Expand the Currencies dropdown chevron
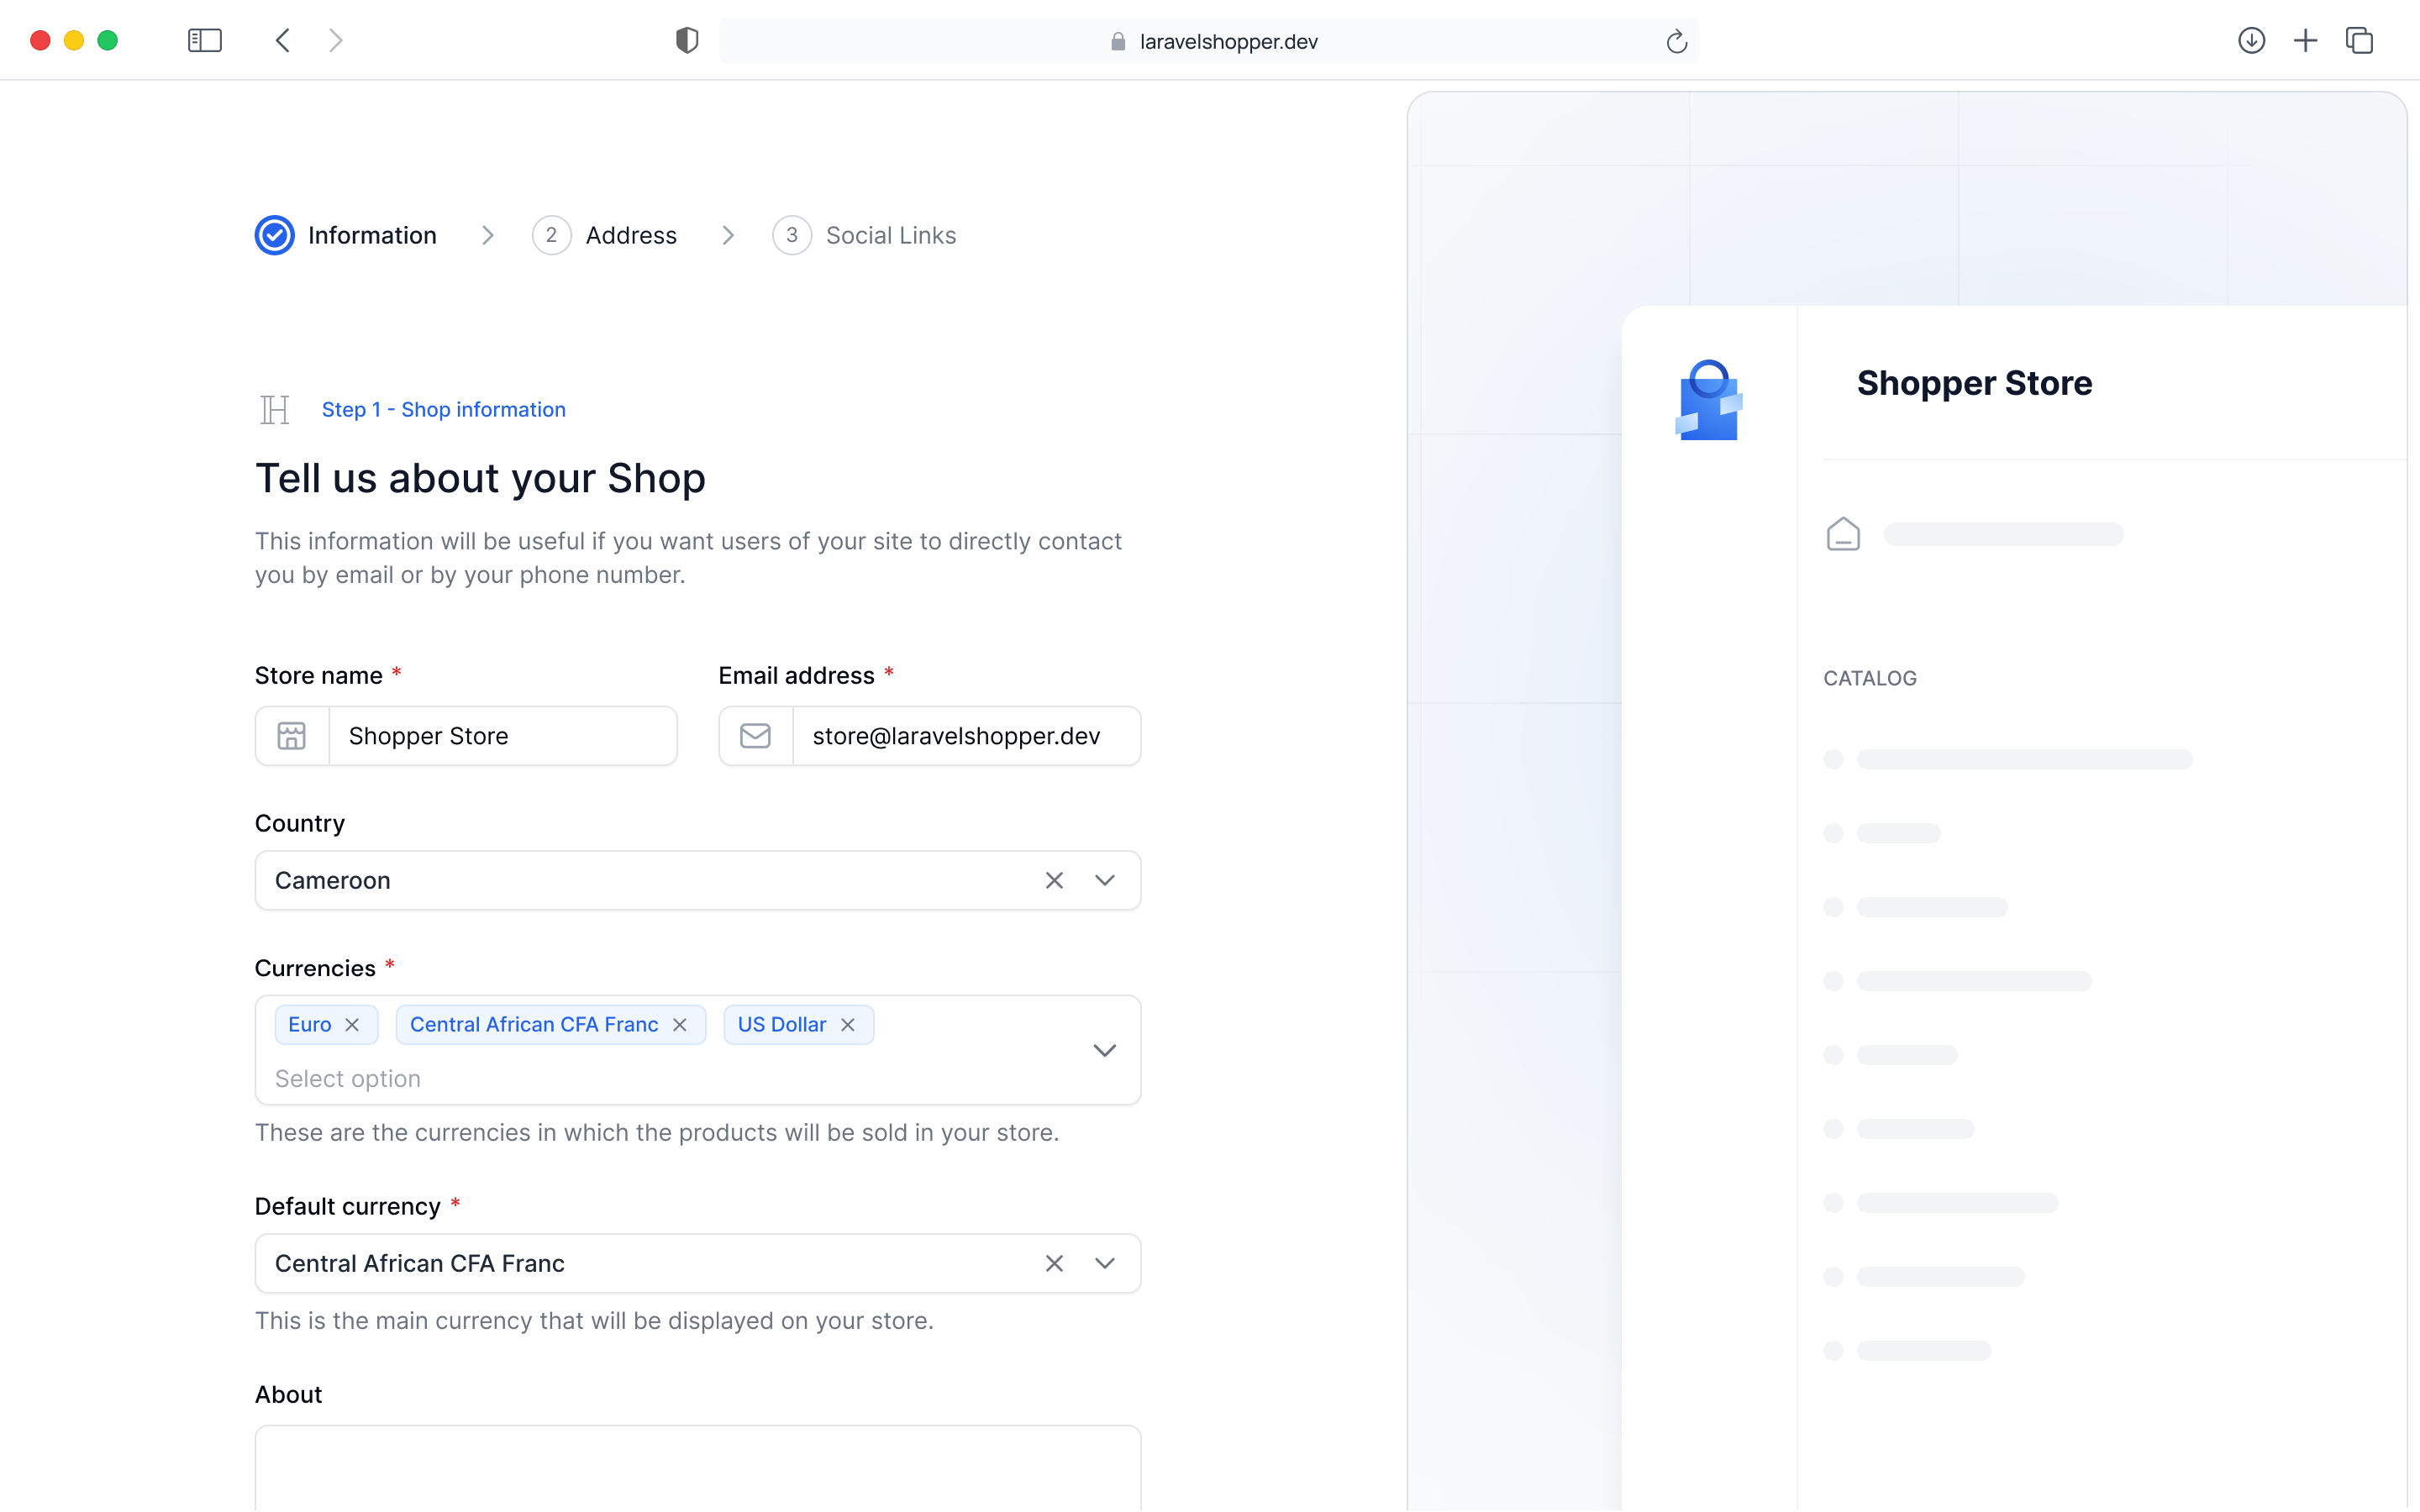 coord(1104,1050)
